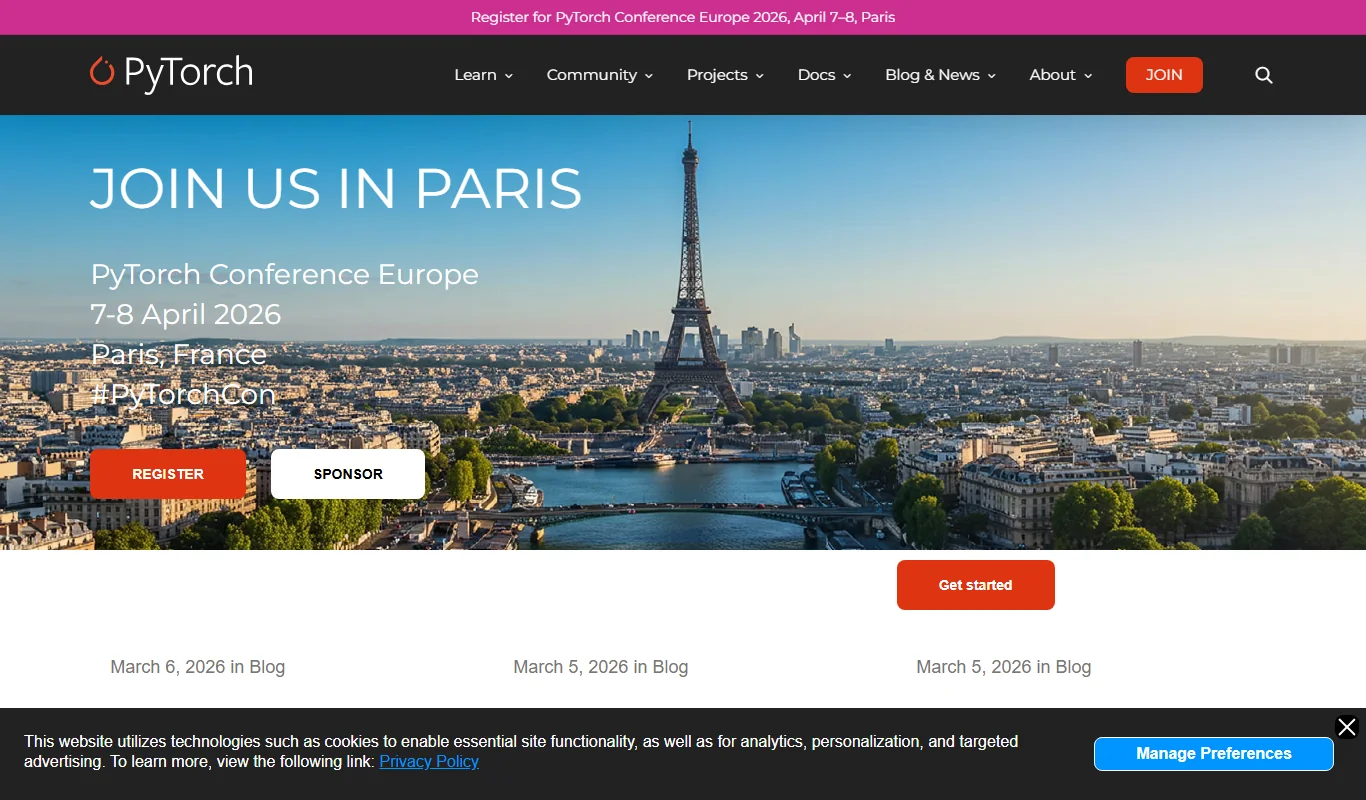
Task: Click the red JOIN button
Action: [x=1164, y=75]
